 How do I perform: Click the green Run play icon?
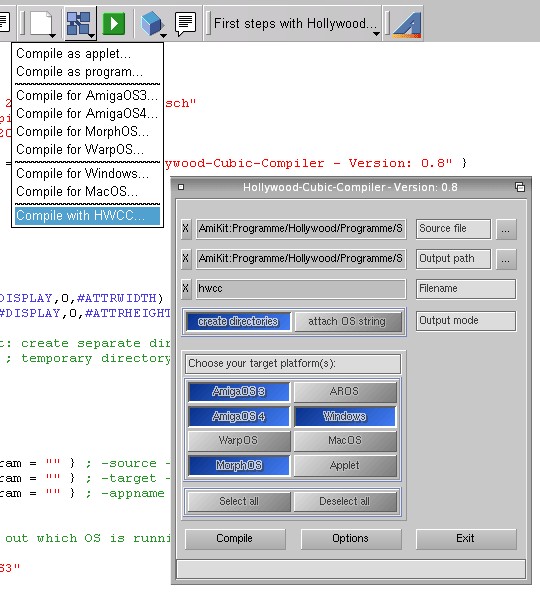point(113,24)
